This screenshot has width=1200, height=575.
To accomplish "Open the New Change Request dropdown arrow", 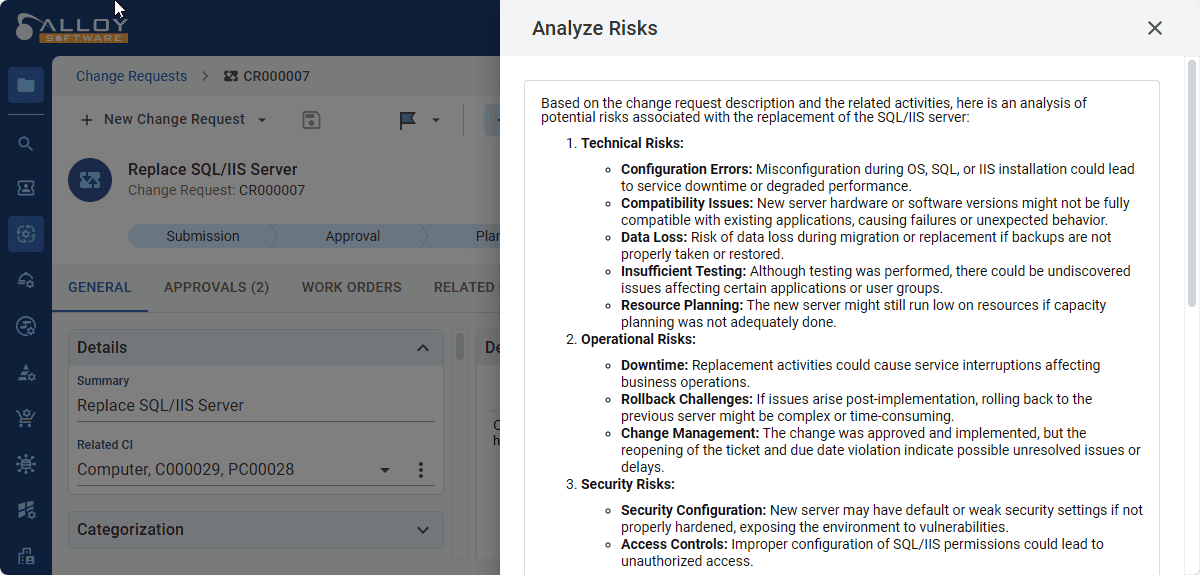I will click(262, 120).
